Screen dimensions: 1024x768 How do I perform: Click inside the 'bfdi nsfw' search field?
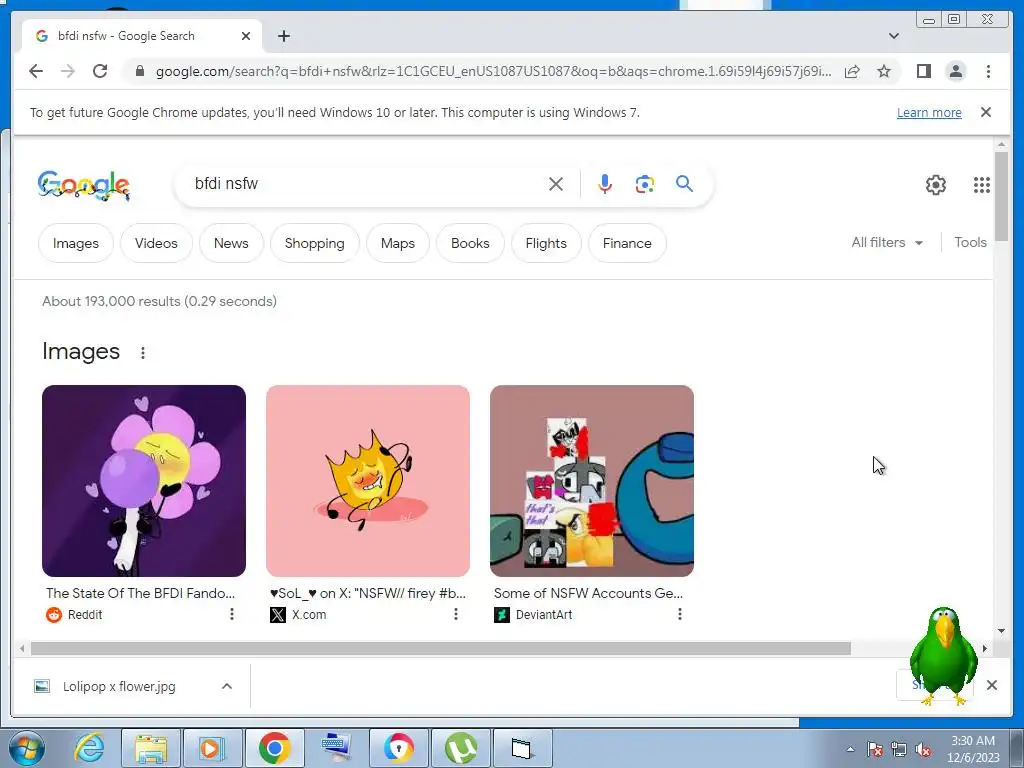pos(366,184)
